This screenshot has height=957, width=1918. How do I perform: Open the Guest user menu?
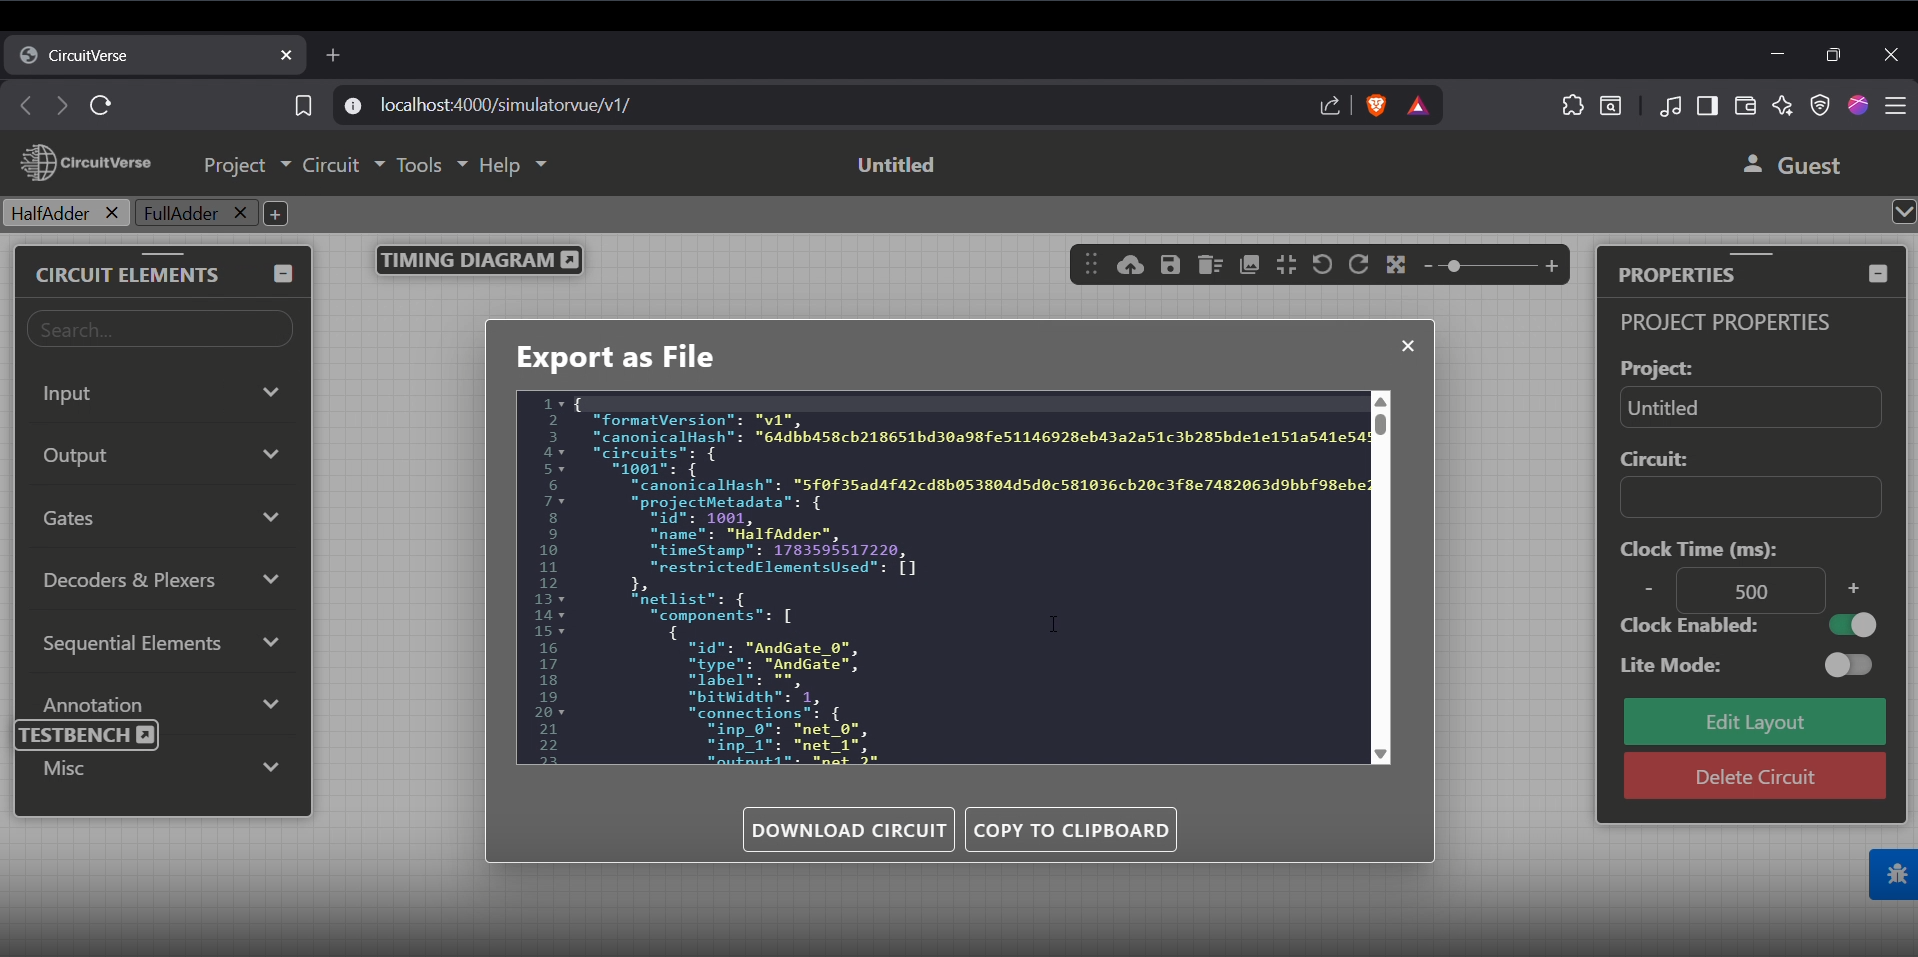pos(1794,166)
